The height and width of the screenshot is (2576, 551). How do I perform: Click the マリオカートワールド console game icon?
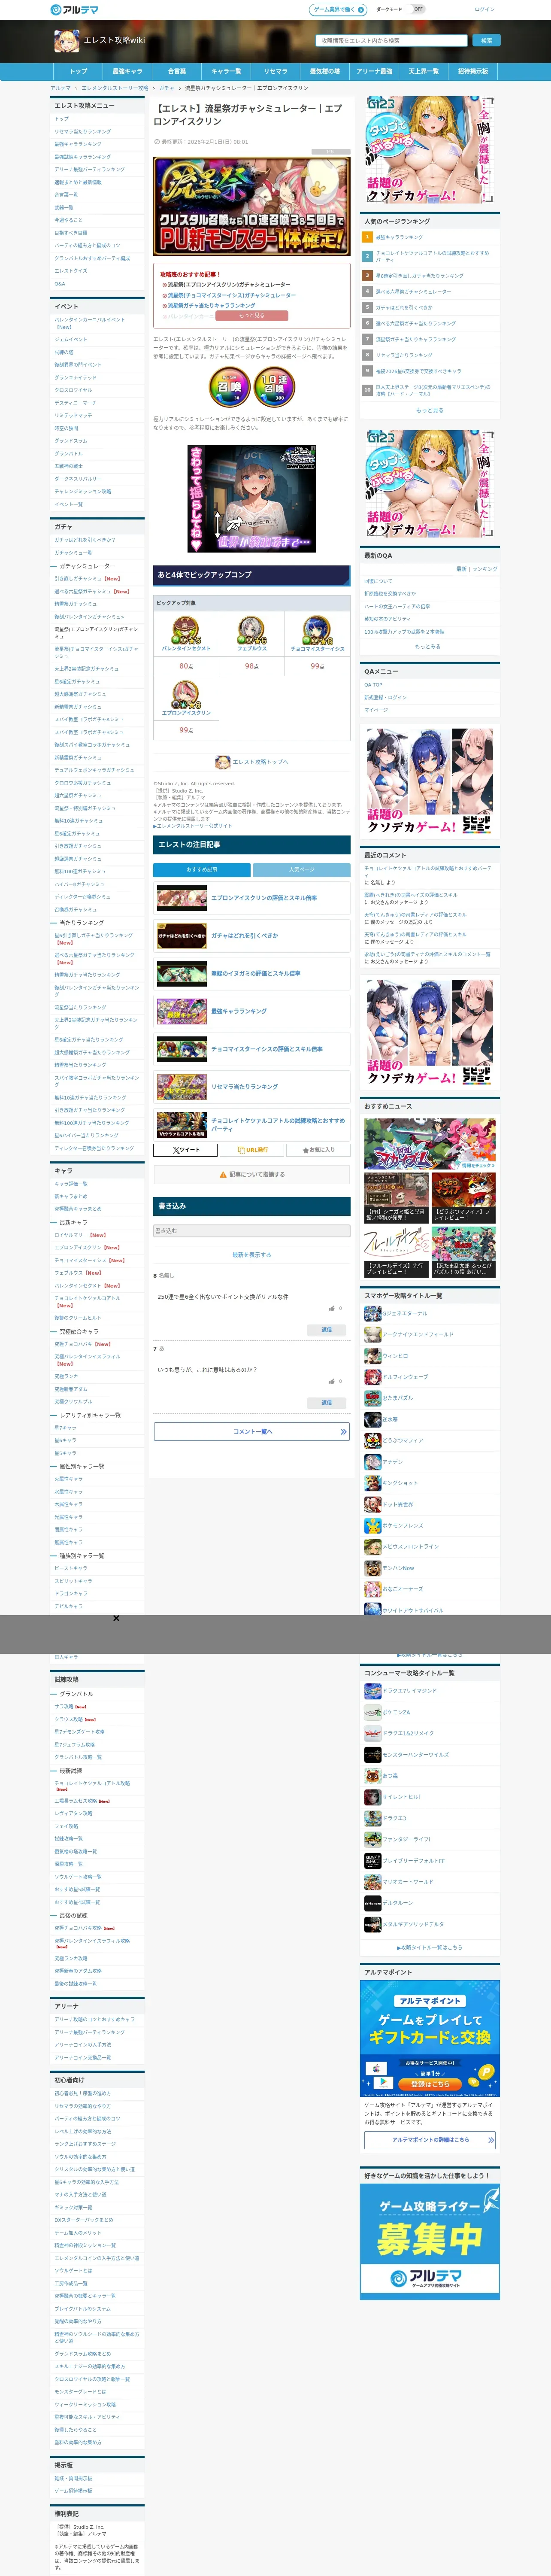click(x=372, y=1882)
